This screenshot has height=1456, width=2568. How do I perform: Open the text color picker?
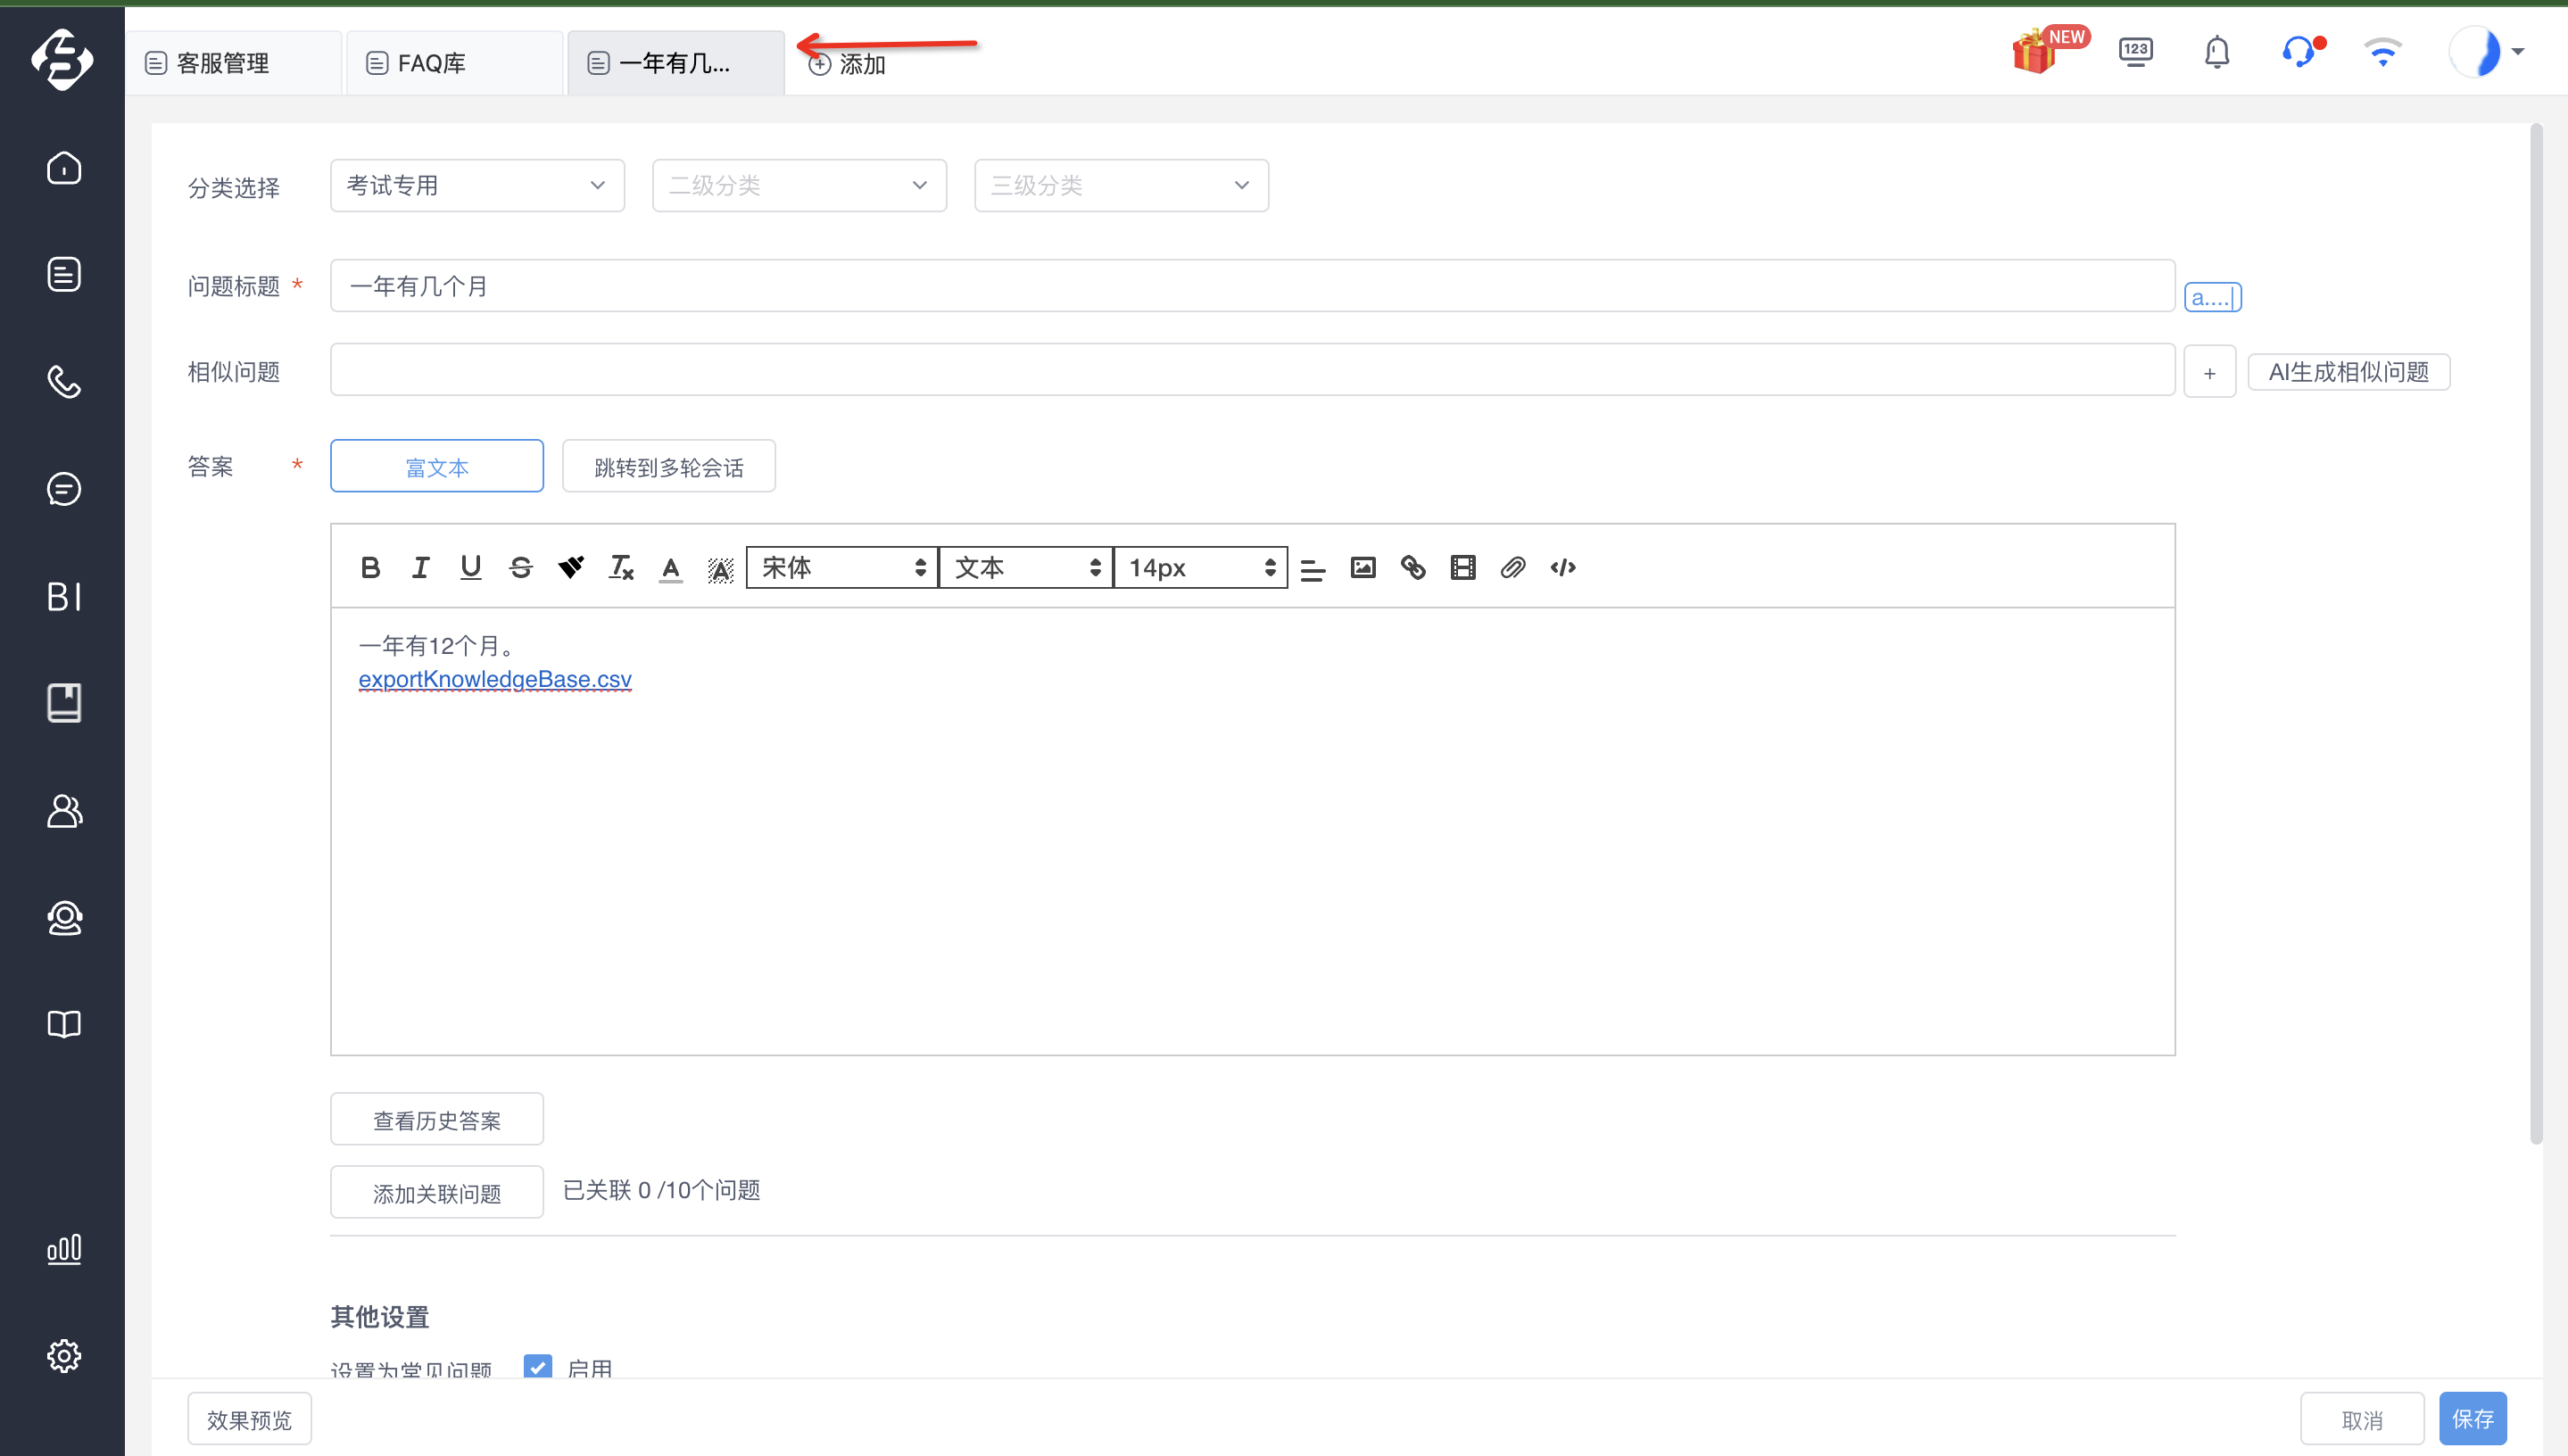pos(670,568)
